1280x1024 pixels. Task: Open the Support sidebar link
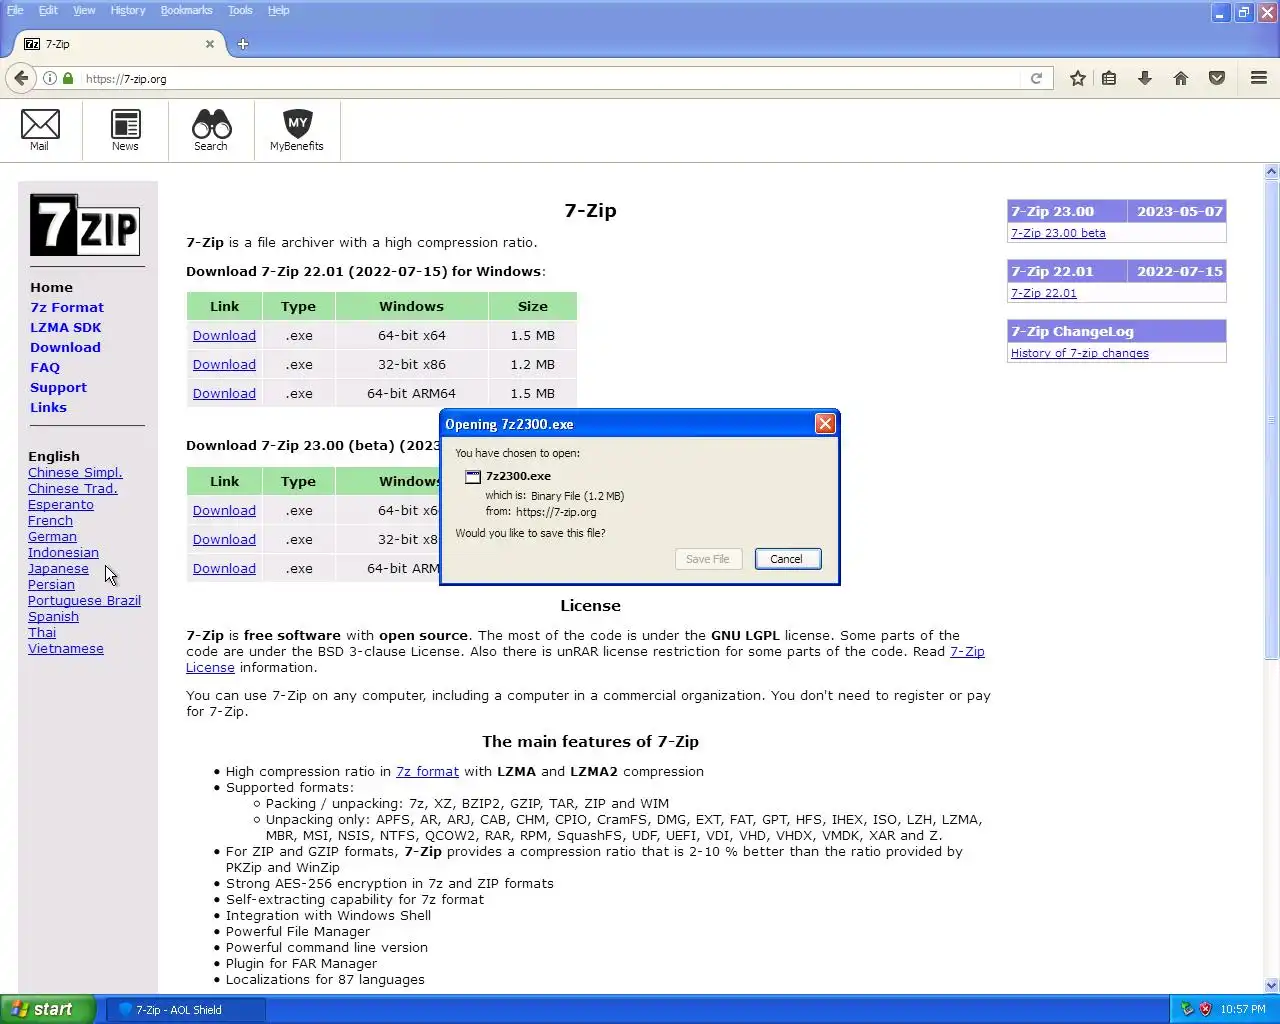coord(58,388)
